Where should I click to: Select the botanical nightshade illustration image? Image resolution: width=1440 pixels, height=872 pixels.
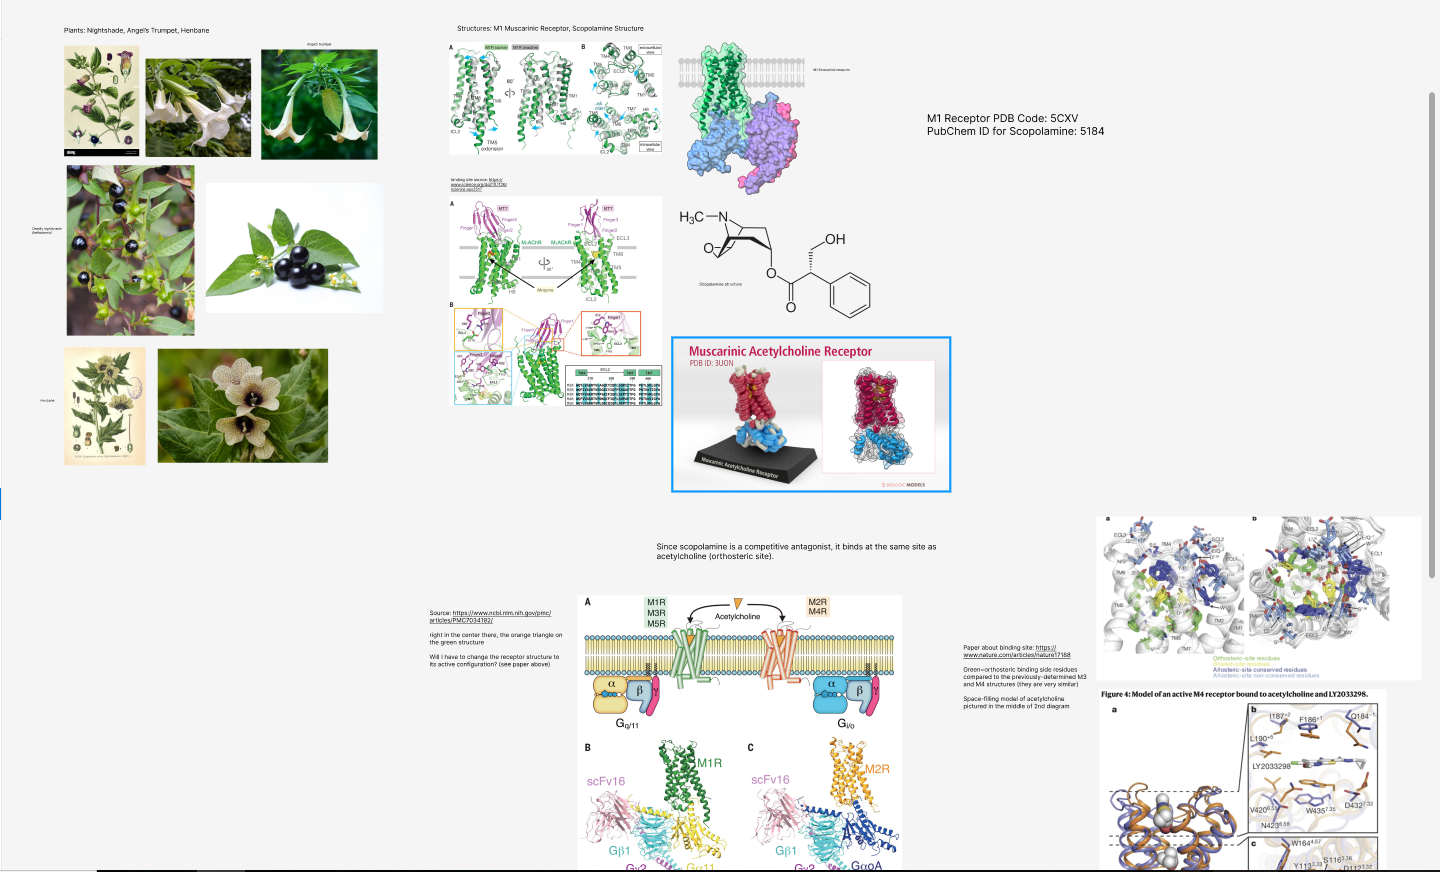[x=102, y=101]
